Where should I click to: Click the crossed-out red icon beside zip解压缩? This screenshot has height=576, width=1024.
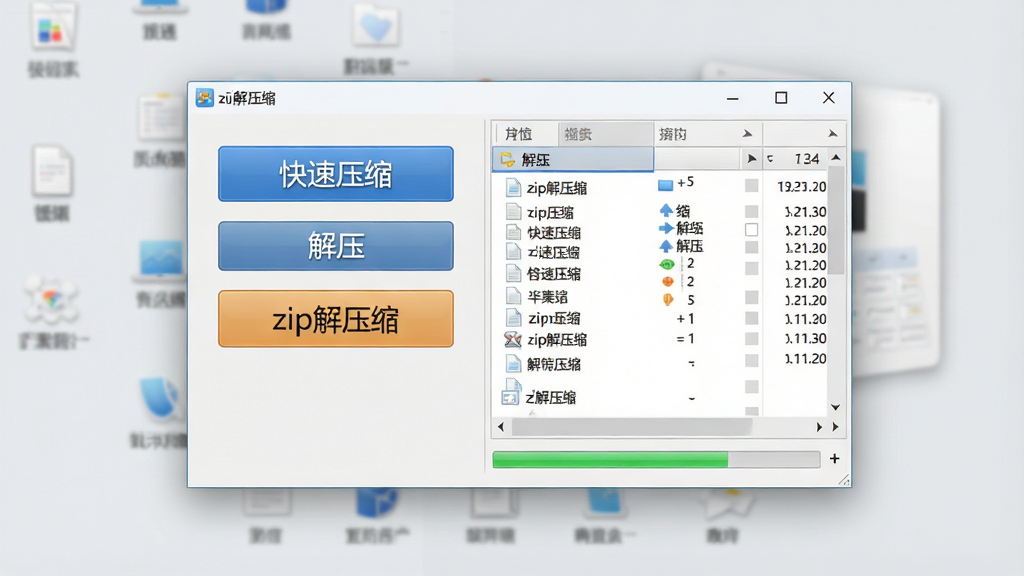(513, 340)
